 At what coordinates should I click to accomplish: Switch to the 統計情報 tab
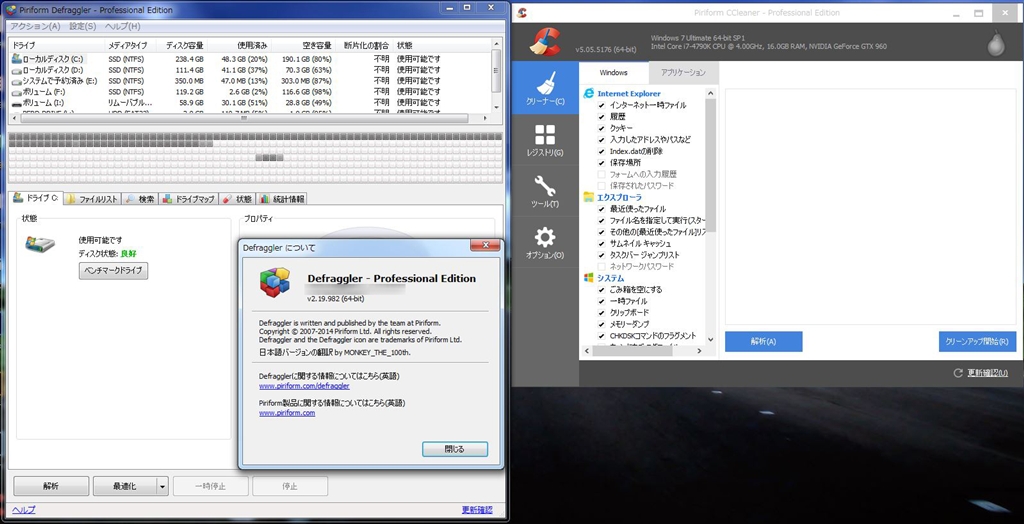[282, 199]
